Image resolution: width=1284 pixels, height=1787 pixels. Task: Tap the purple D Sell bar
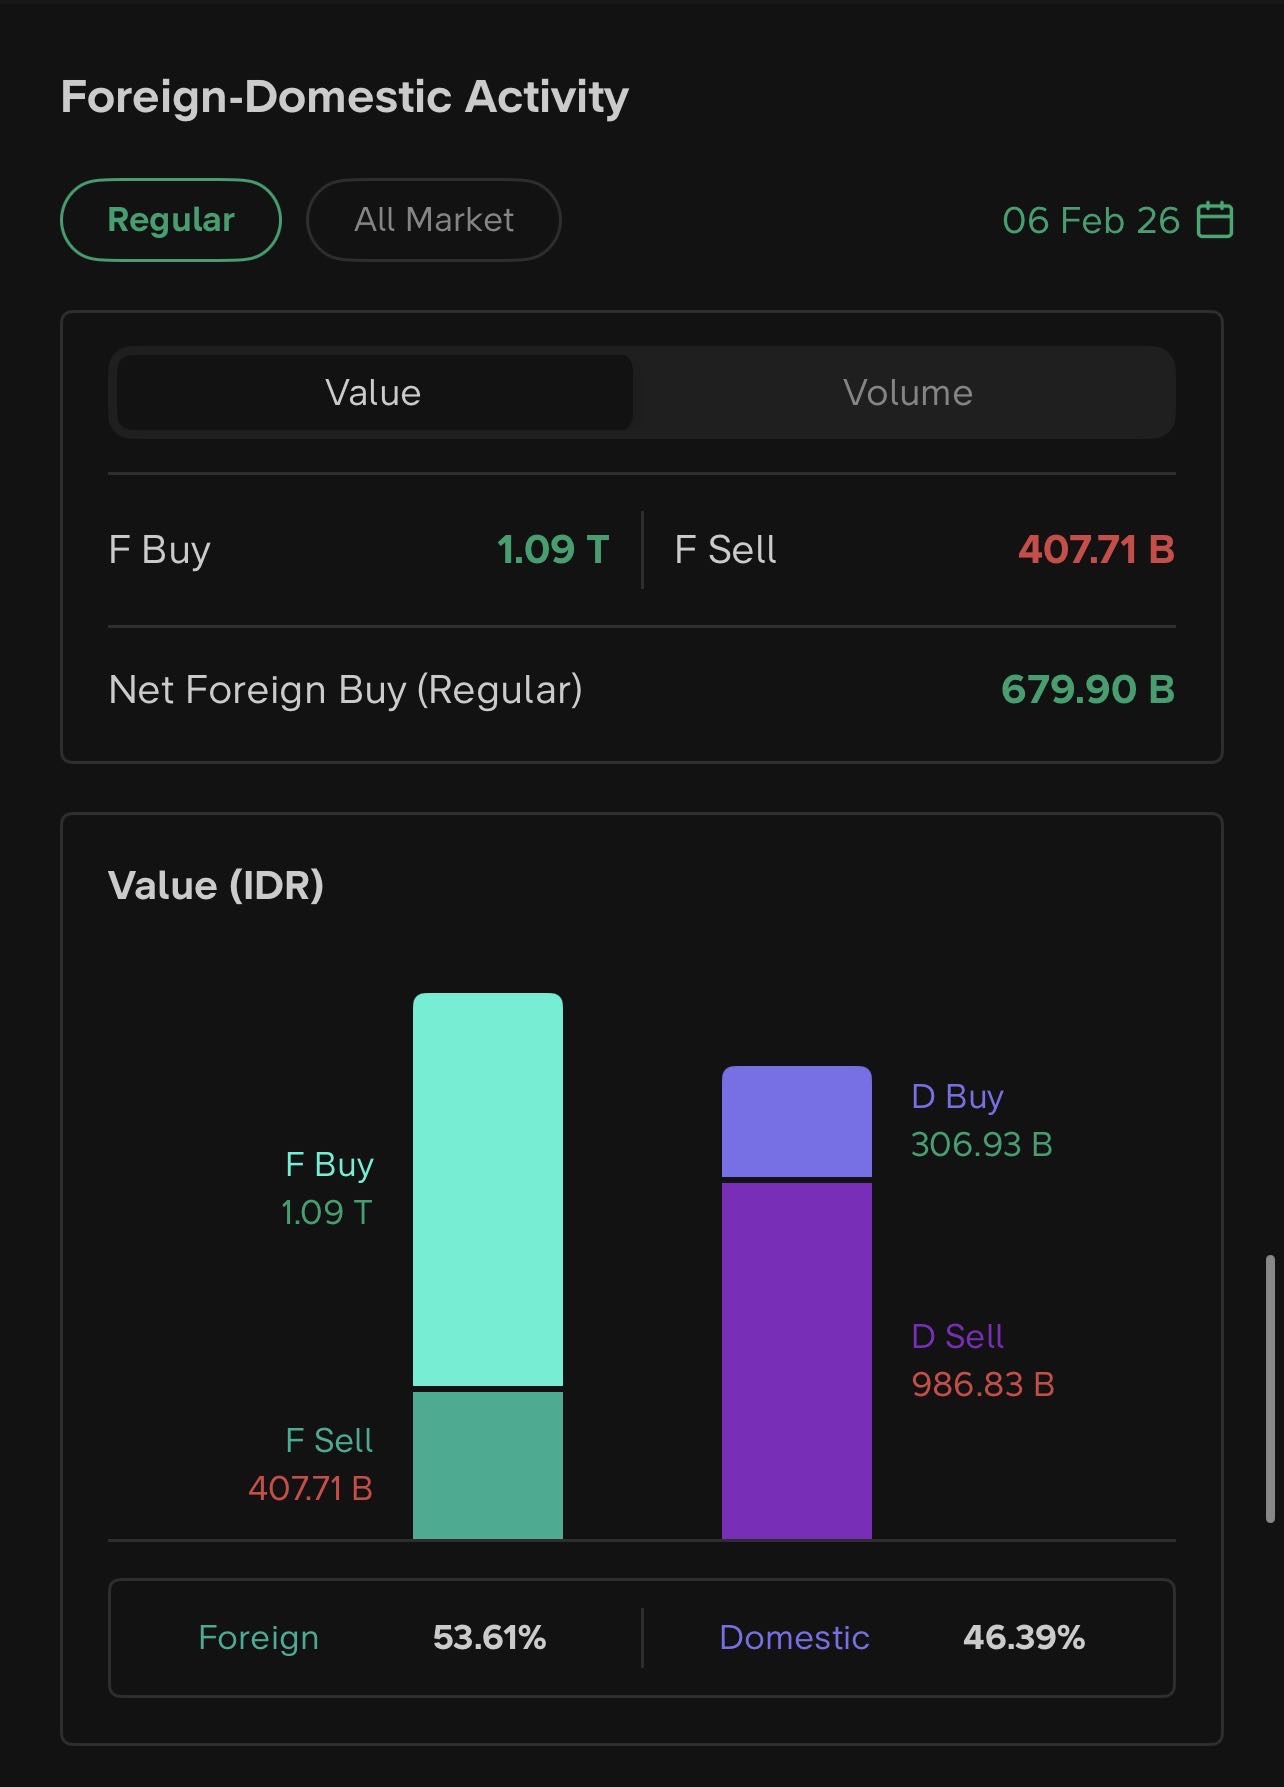[797, 1360]
